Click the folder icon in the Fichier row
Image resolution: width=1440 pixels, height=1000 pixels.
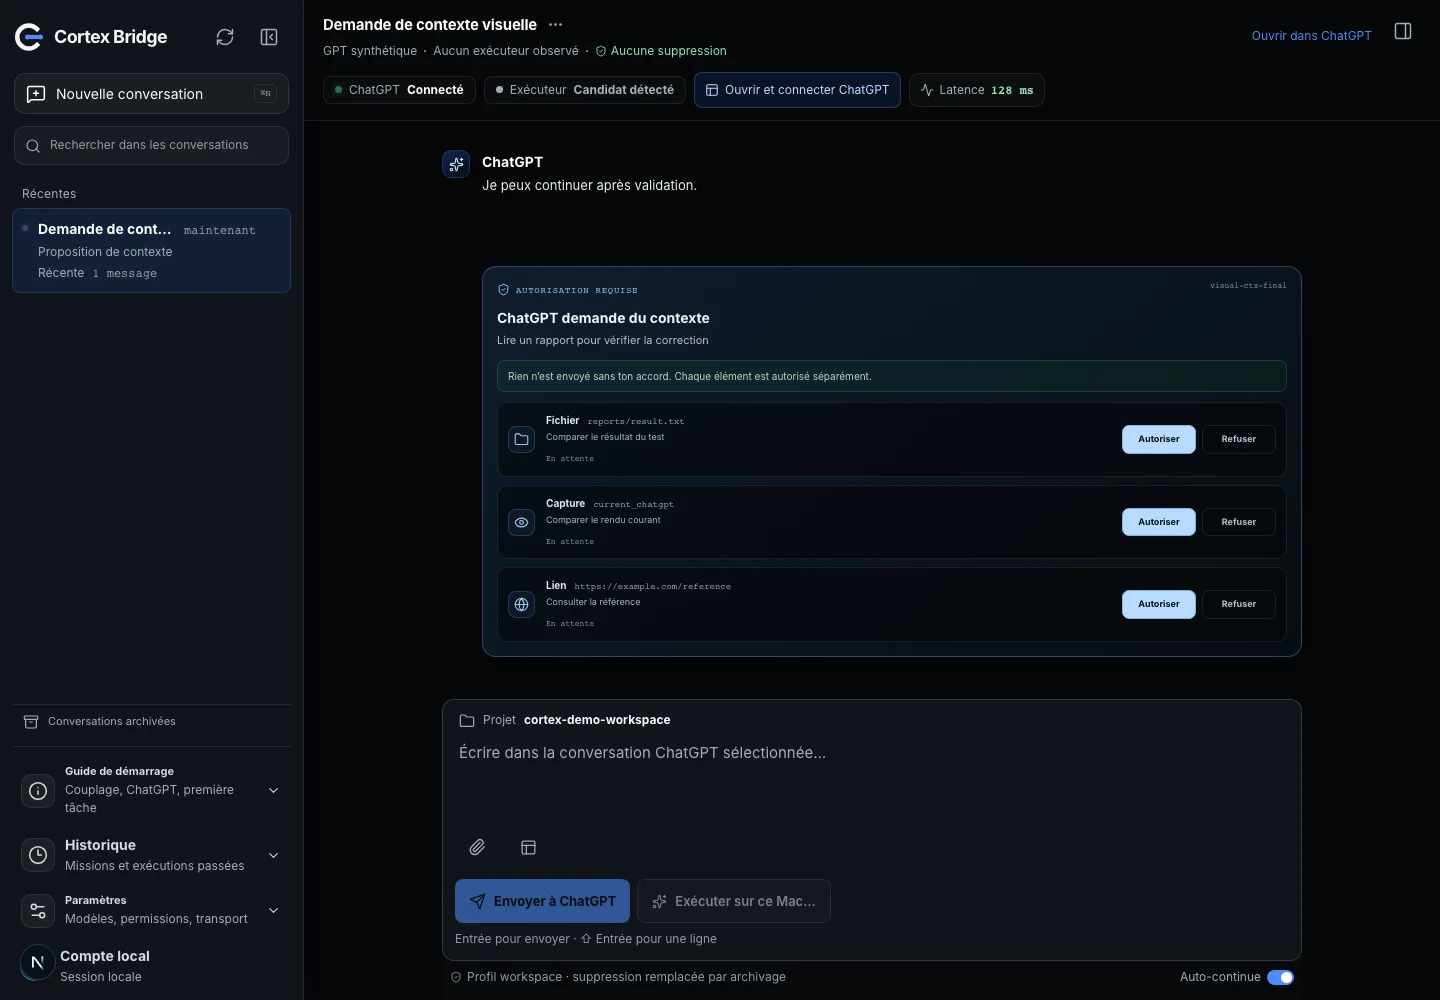[x=522, y=439]
